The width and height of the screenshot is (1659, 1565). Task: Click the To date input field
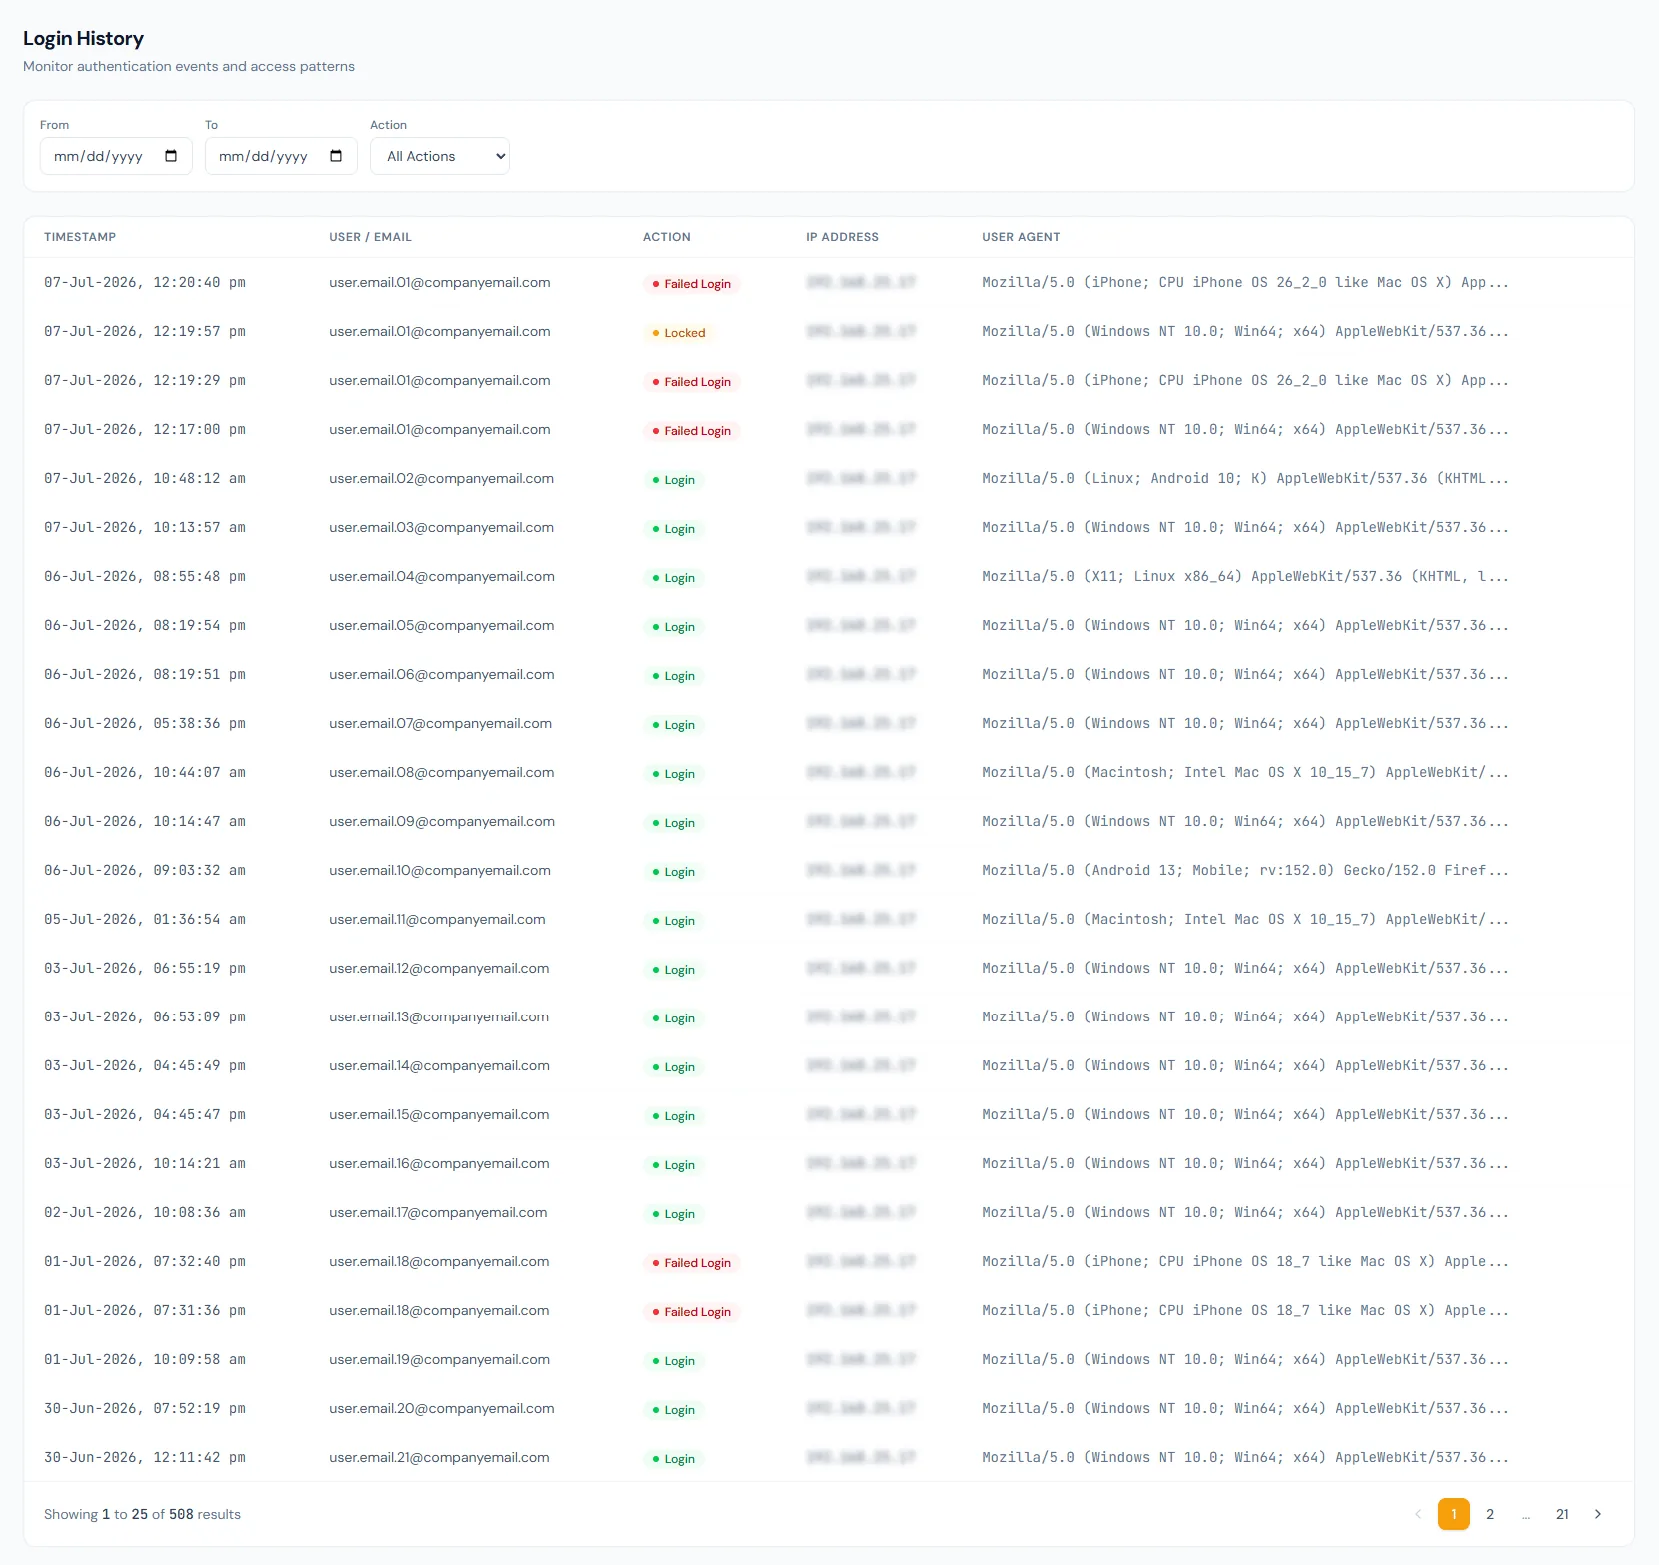281,156
